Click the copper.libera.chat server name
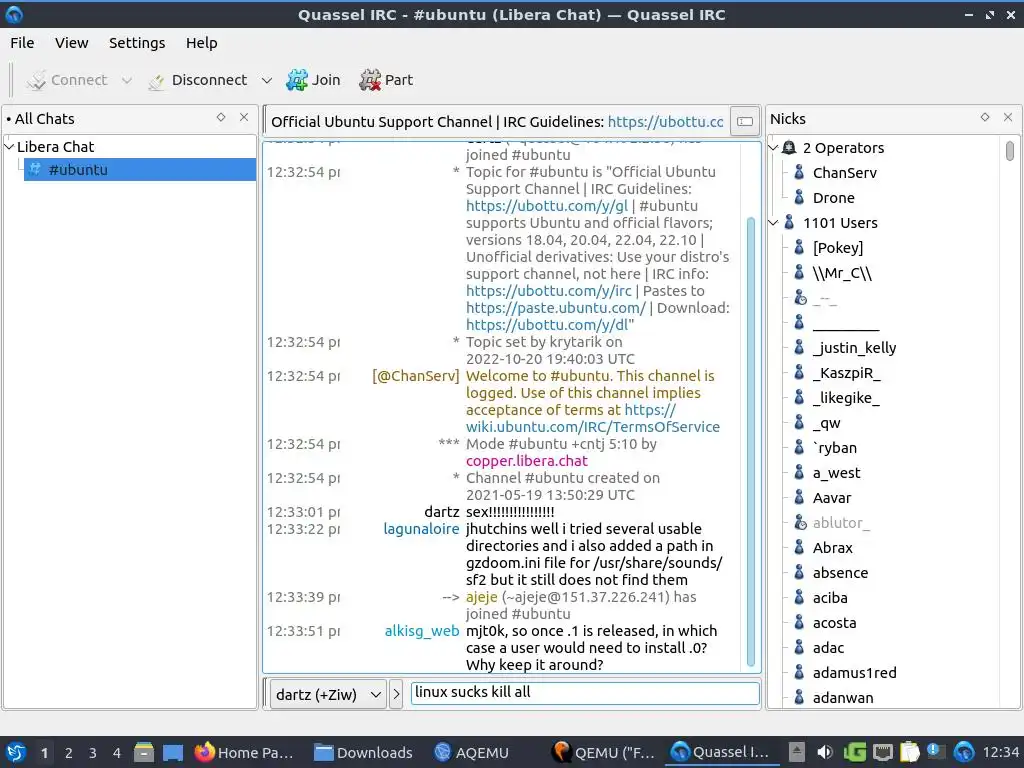 pyautogui.click(x=526, y=460)
